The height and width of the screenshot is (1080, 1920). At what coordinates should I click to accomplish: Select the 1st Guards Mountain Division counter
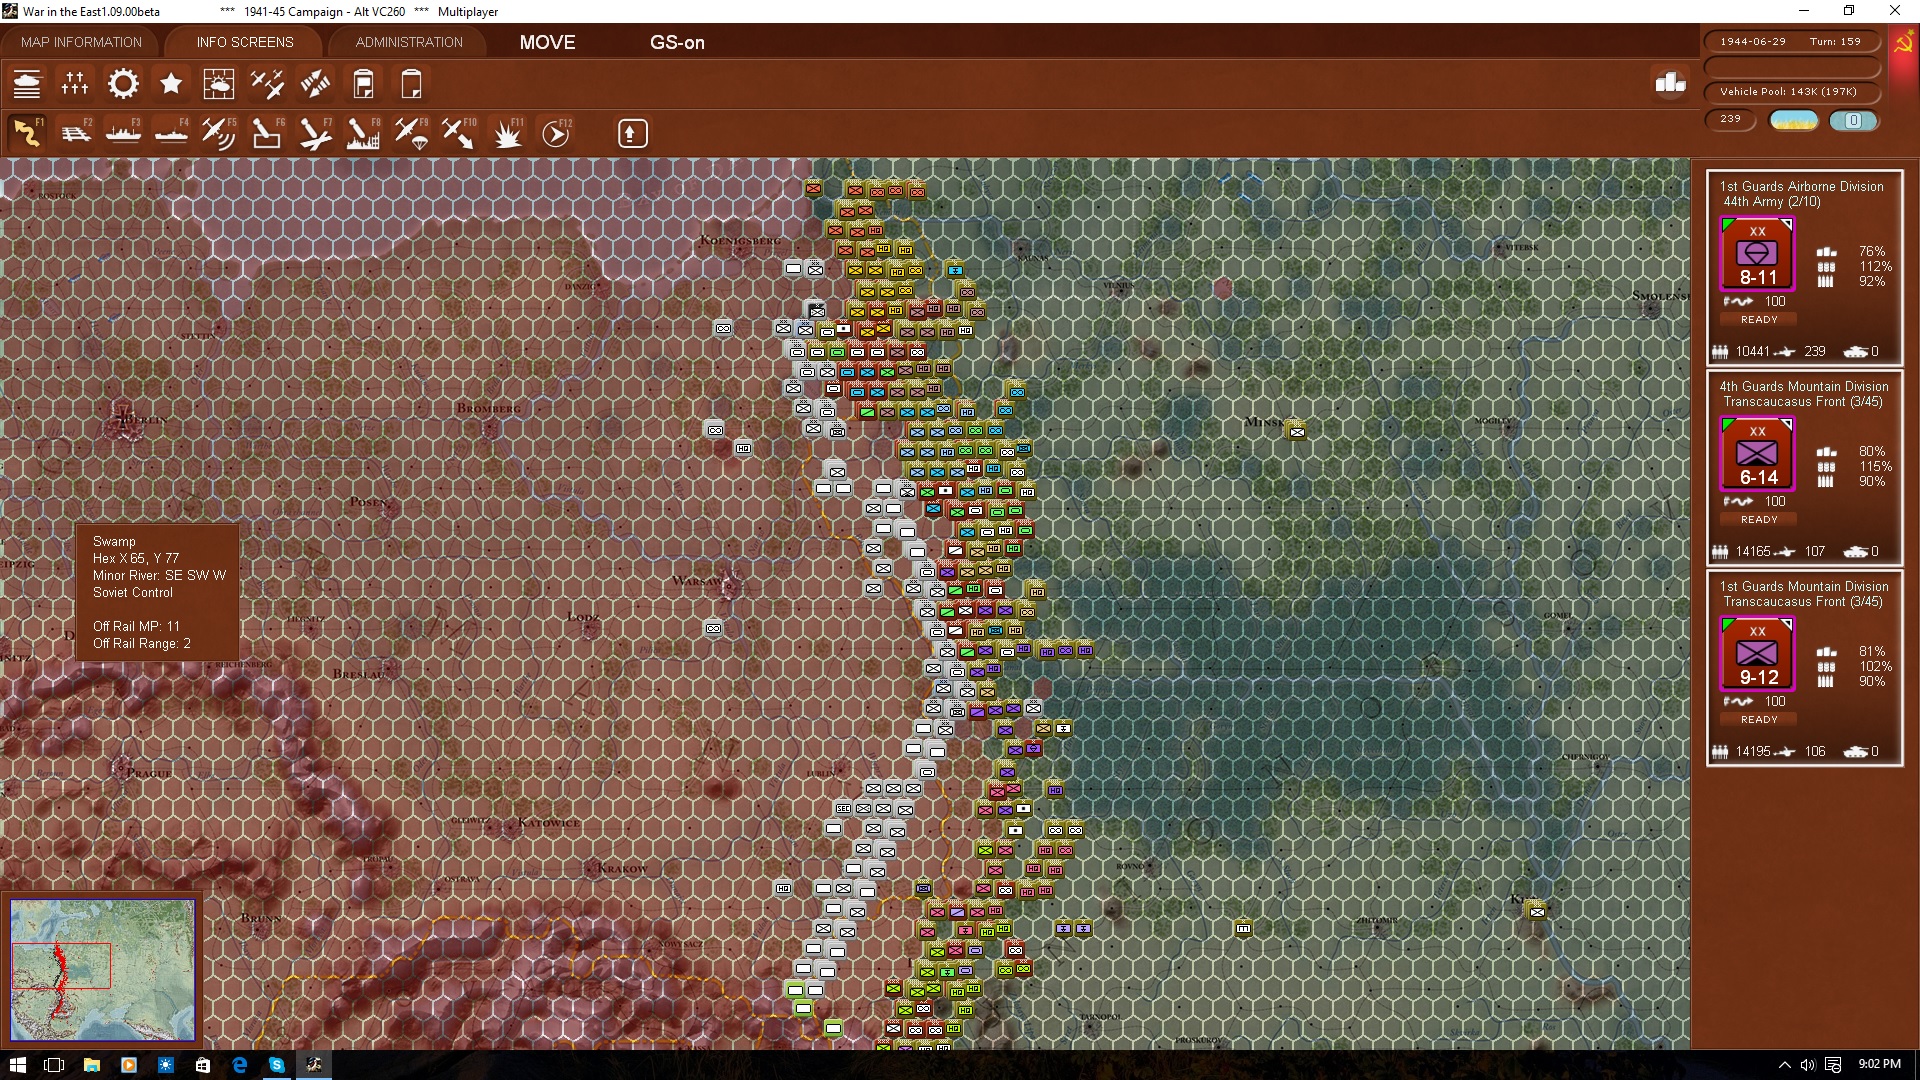coord(1757,654)
